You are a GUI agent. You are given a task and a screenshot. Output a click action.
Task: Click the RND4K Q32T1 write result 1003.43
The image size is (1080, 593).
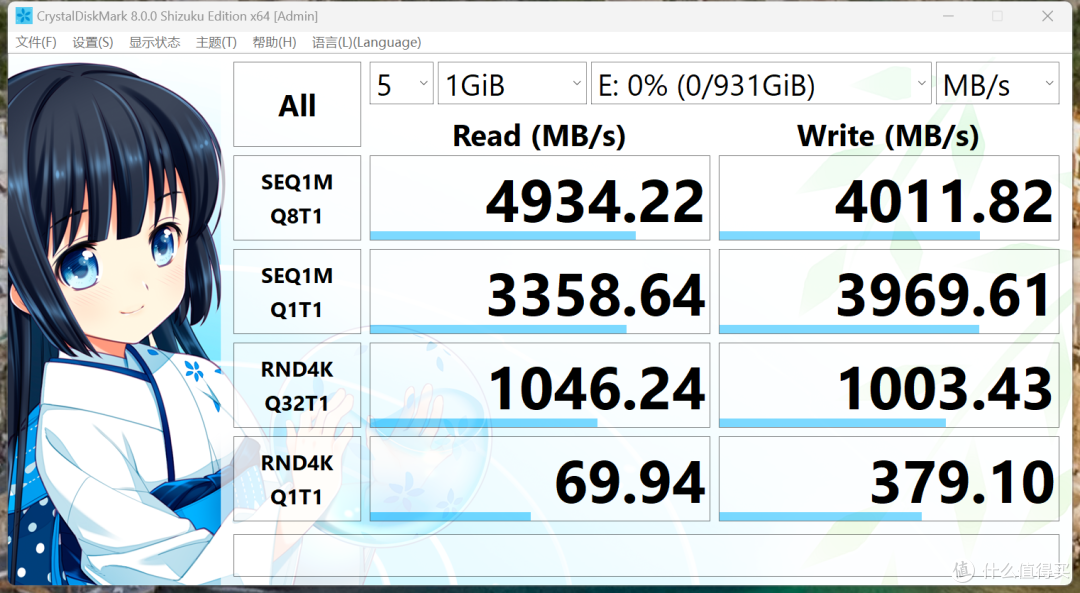[x=889, y=386]
